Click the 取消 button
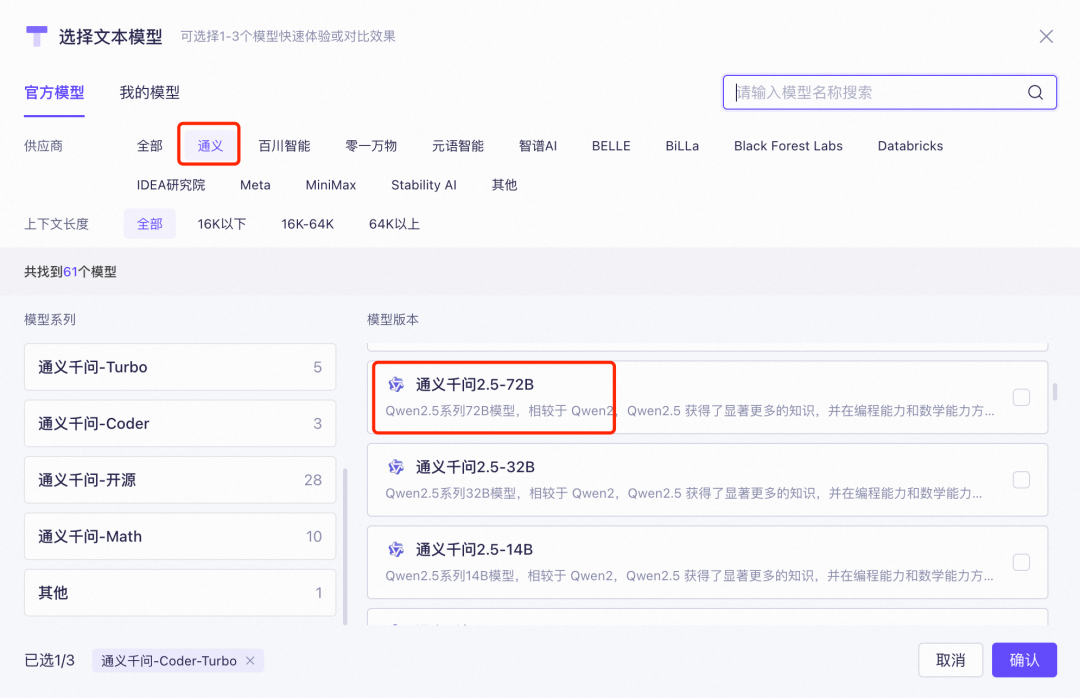This screenshot has height=698, width=1080. pos(950,660)
